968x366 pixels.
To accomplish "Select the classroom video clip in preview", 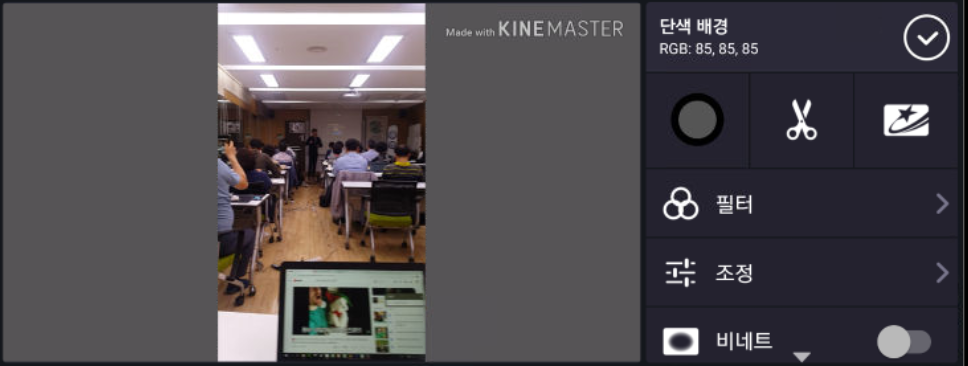I will pos(321,182).
